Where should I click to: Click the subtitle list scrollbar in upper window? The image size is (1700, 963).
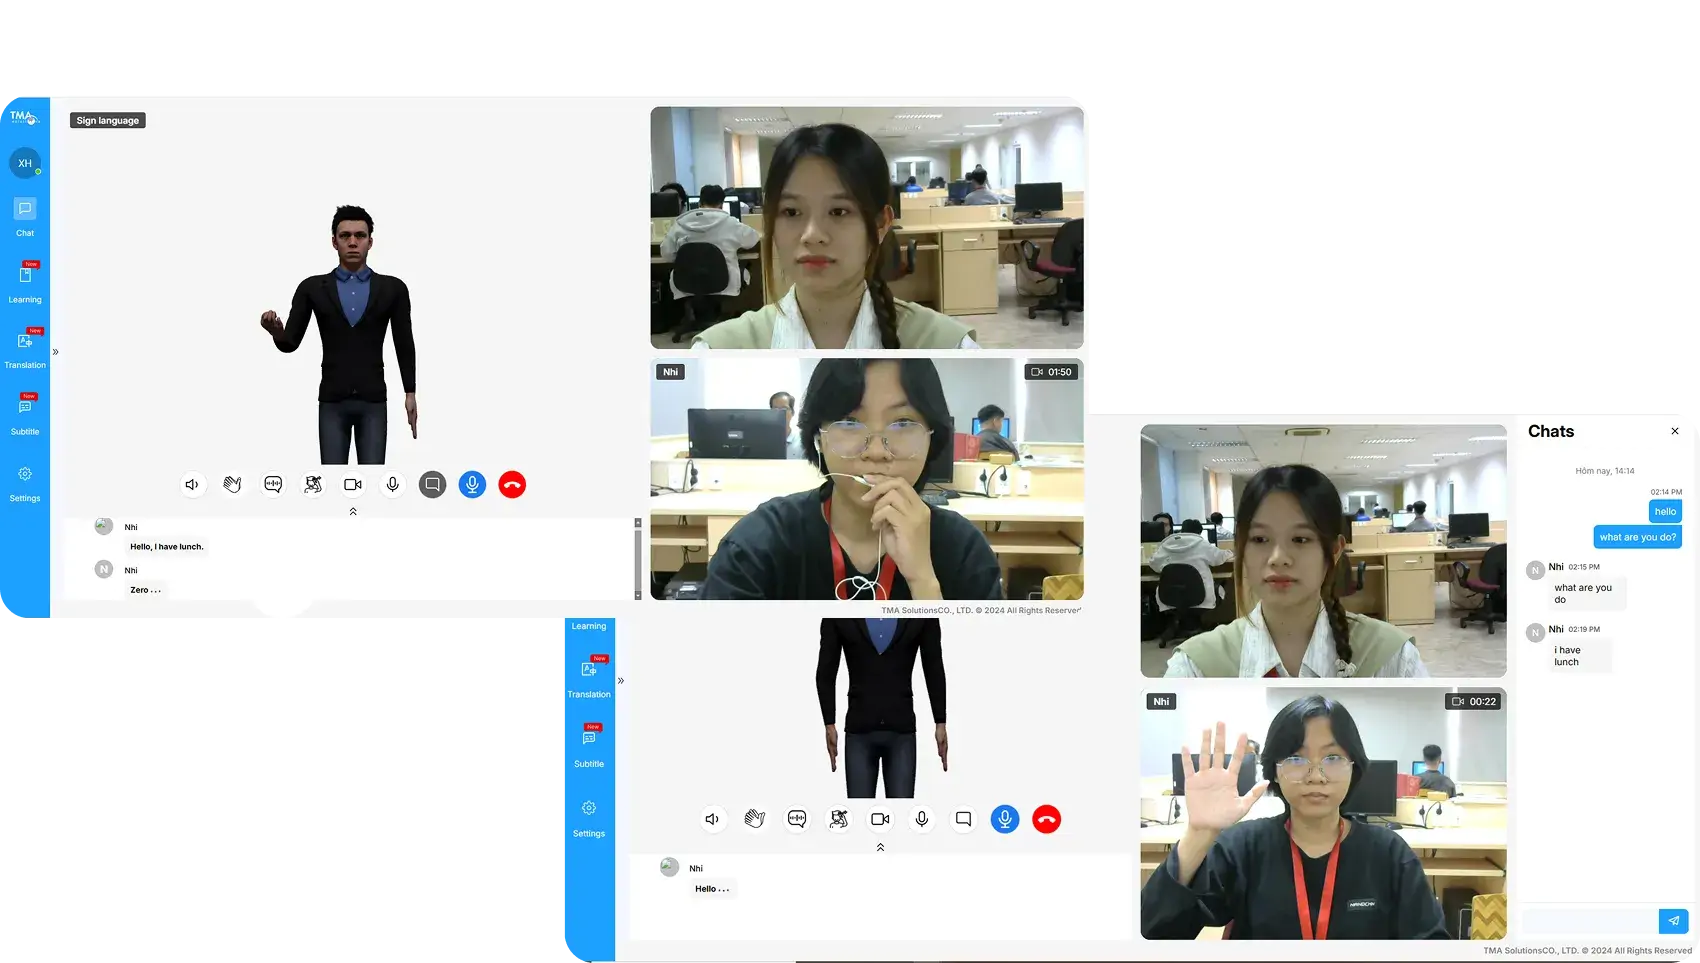pyautogui.click(x=638, y=559)
